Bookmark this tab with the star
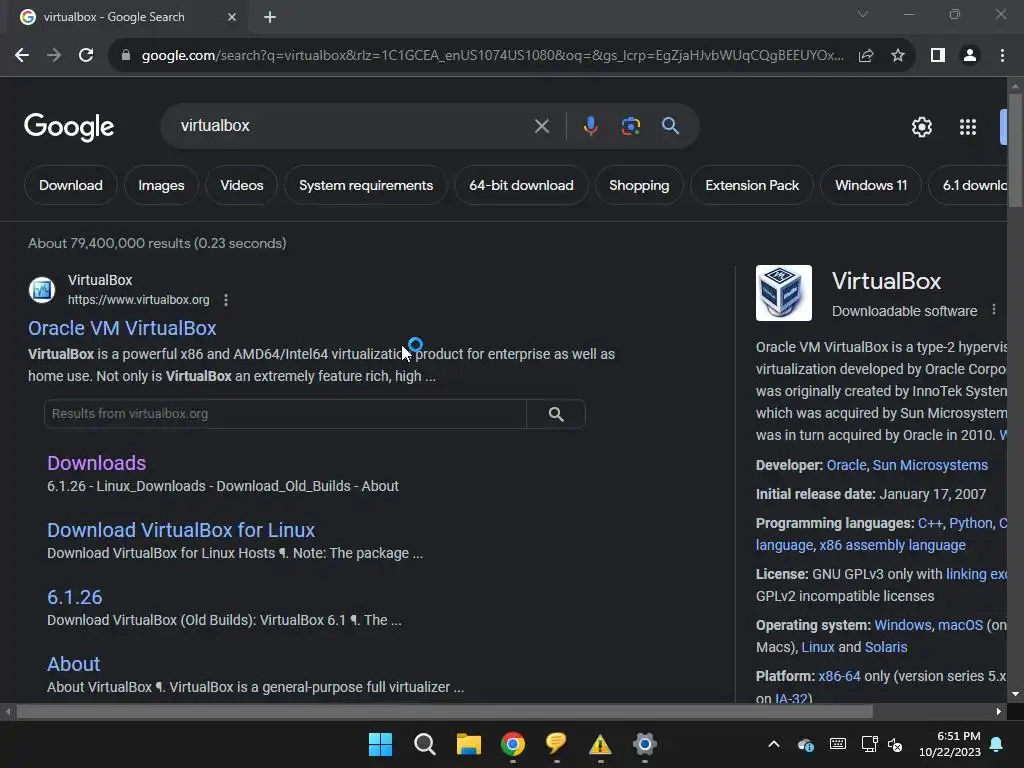Screen dimensions: 1024x768 [898, 56]
